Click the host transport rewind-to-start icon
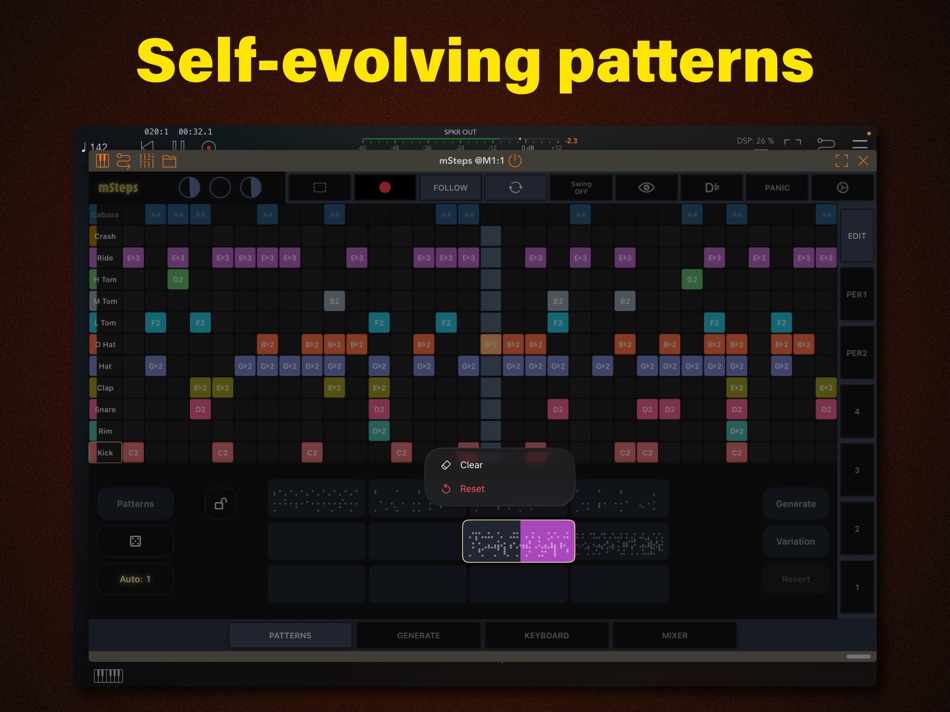This screenshot has height=712, width=950. click(x=147, y=145)
